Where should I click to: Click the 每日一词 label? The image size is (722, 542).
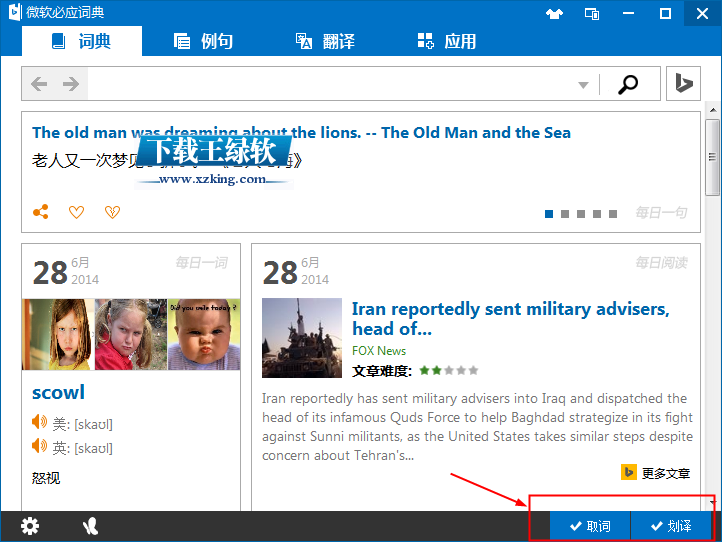pyautogui.click(x=202, y=263)
